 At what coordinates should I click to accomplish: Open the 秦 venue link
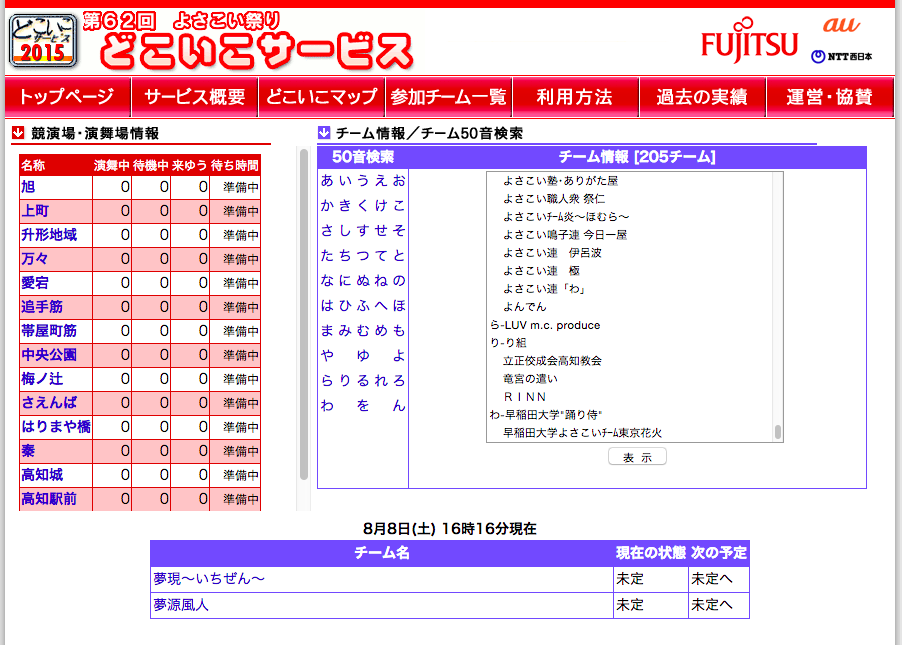(x=28, y=451)
